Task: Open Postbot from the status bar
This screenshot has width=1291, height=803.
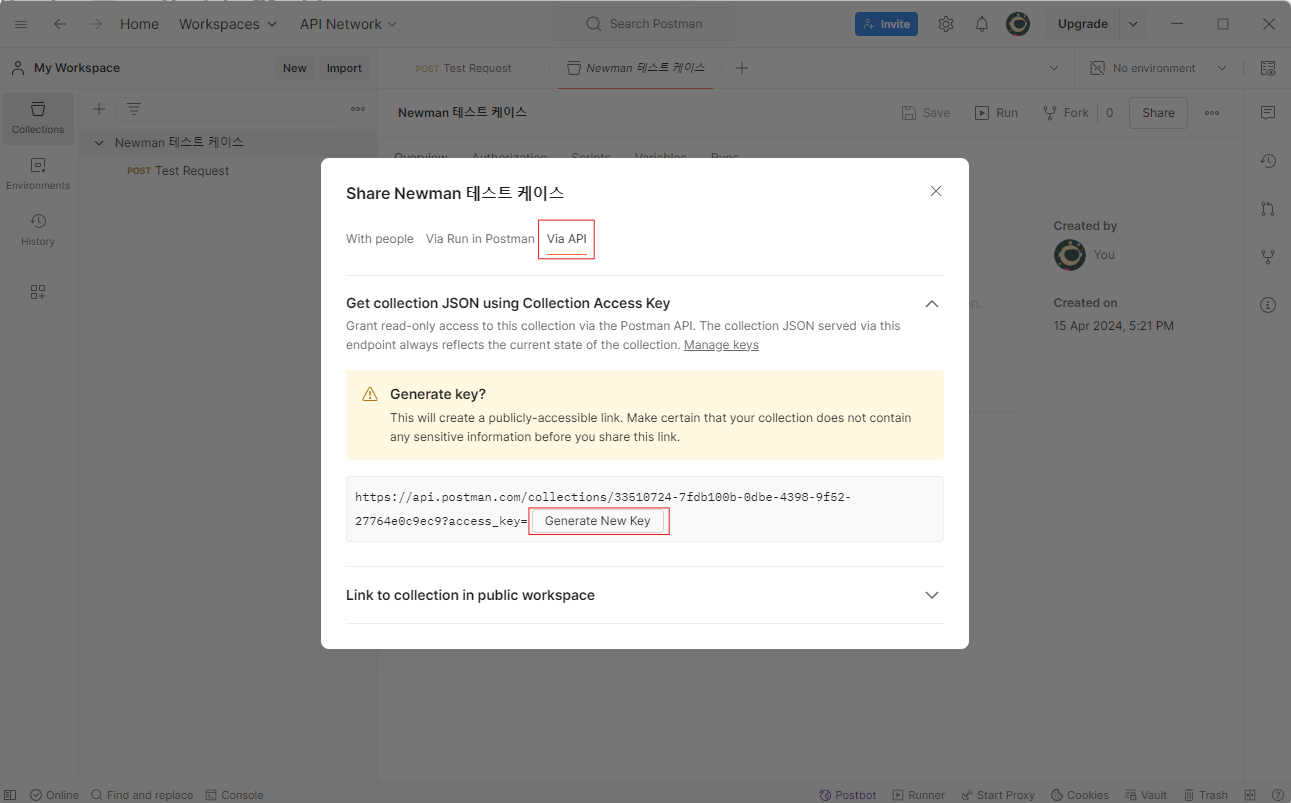Action: pos(848,795)
